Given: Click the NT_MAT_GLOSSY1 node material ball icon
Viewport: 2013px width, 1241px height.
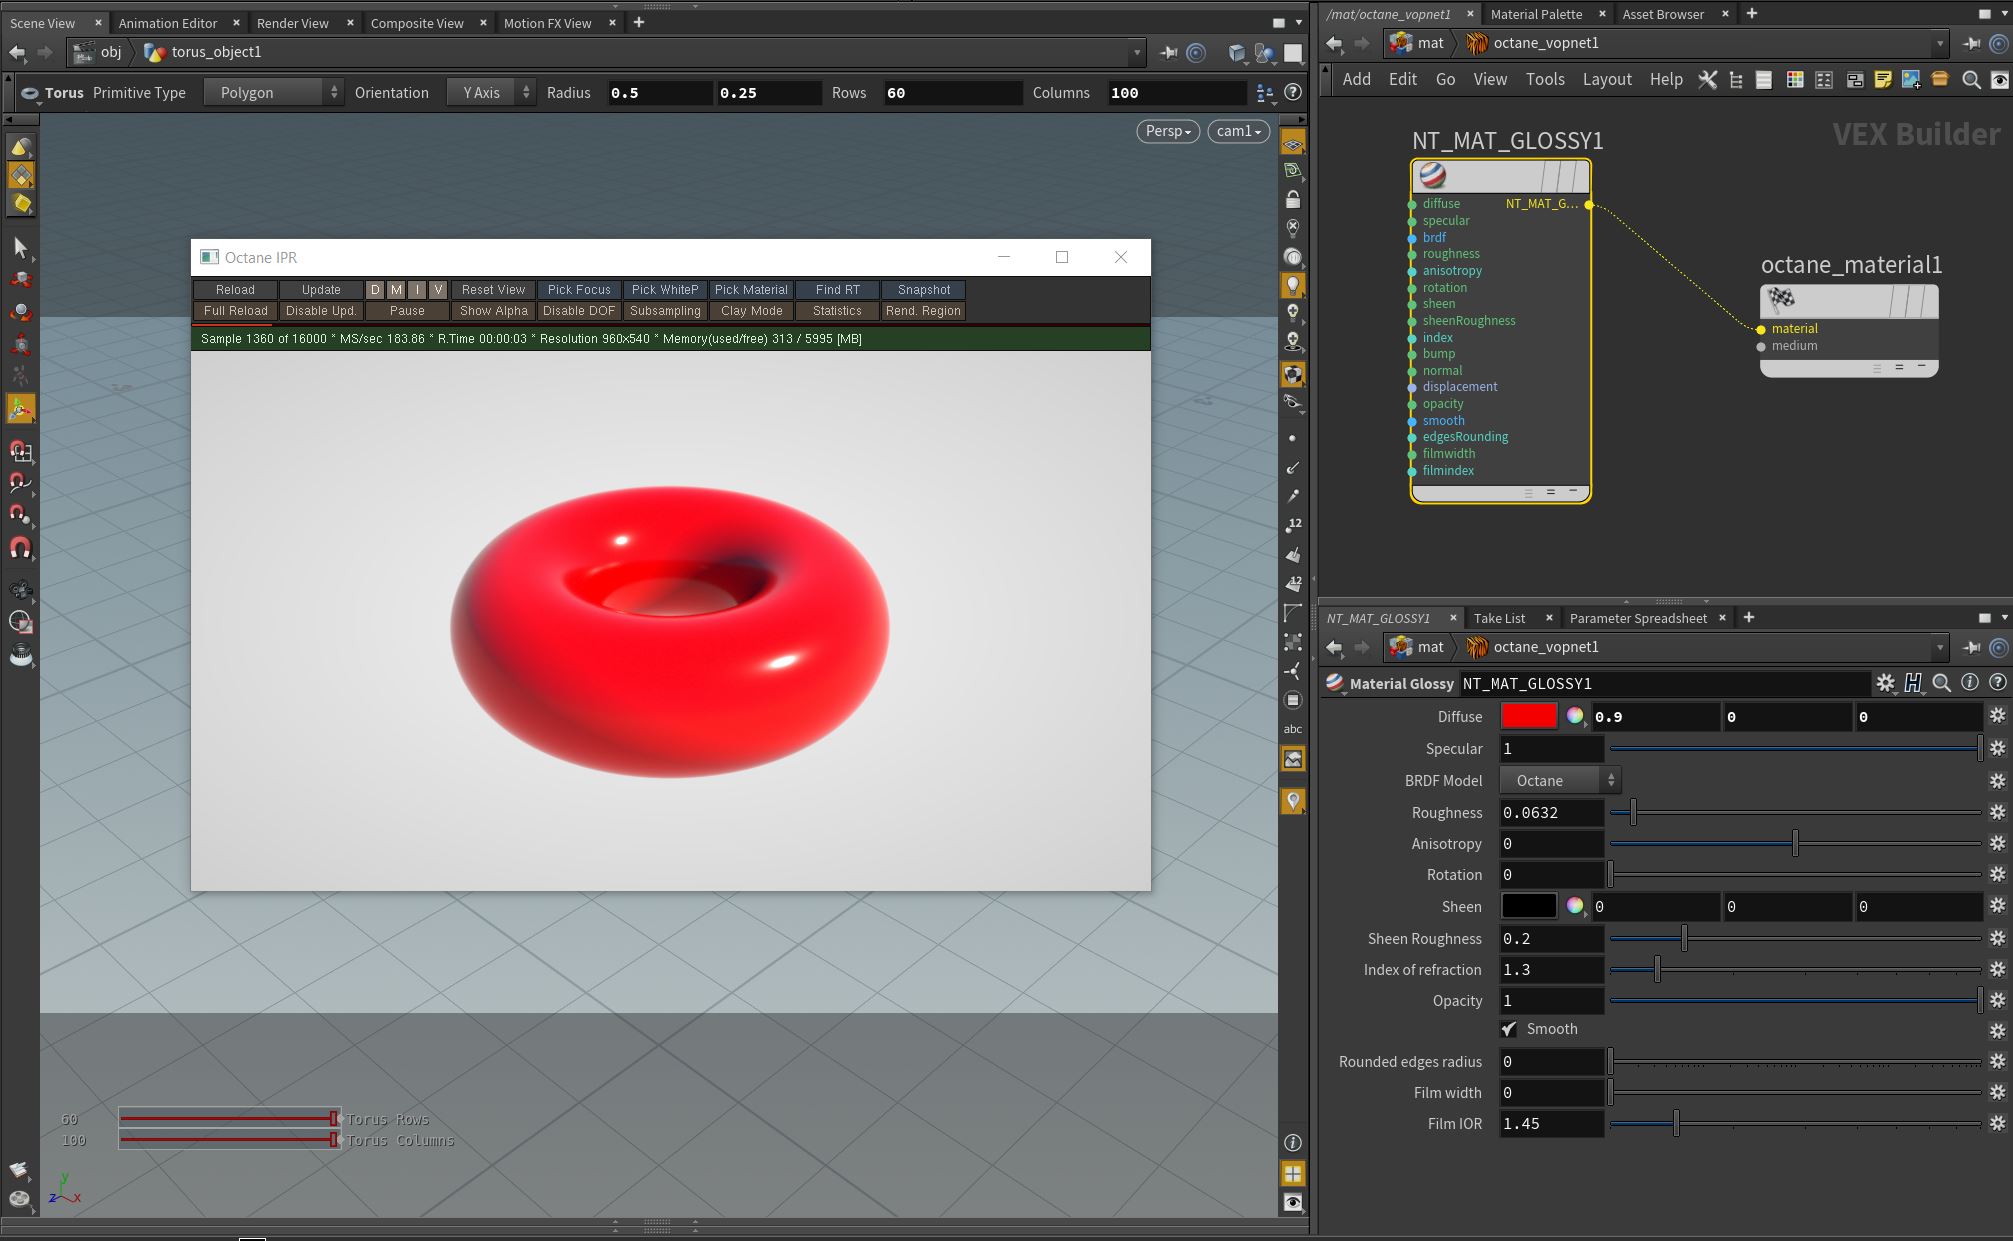Looking at the screenshot, I should (x=1432, y=176).
